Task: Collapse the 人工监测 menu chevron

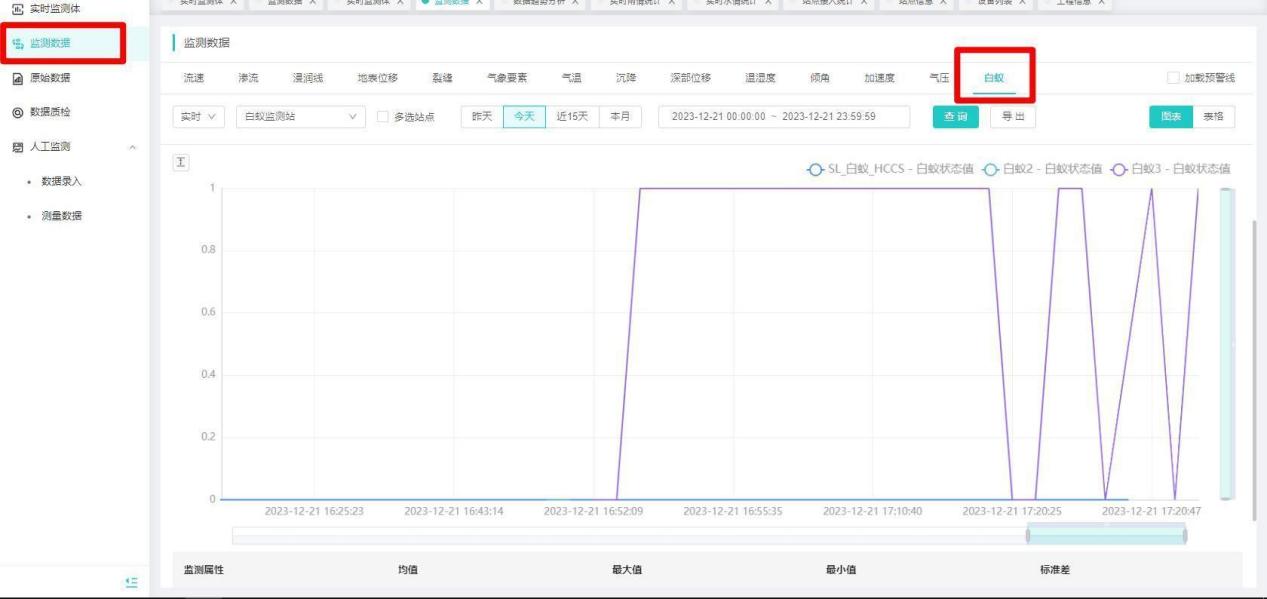Action: [x=132, y=147]
